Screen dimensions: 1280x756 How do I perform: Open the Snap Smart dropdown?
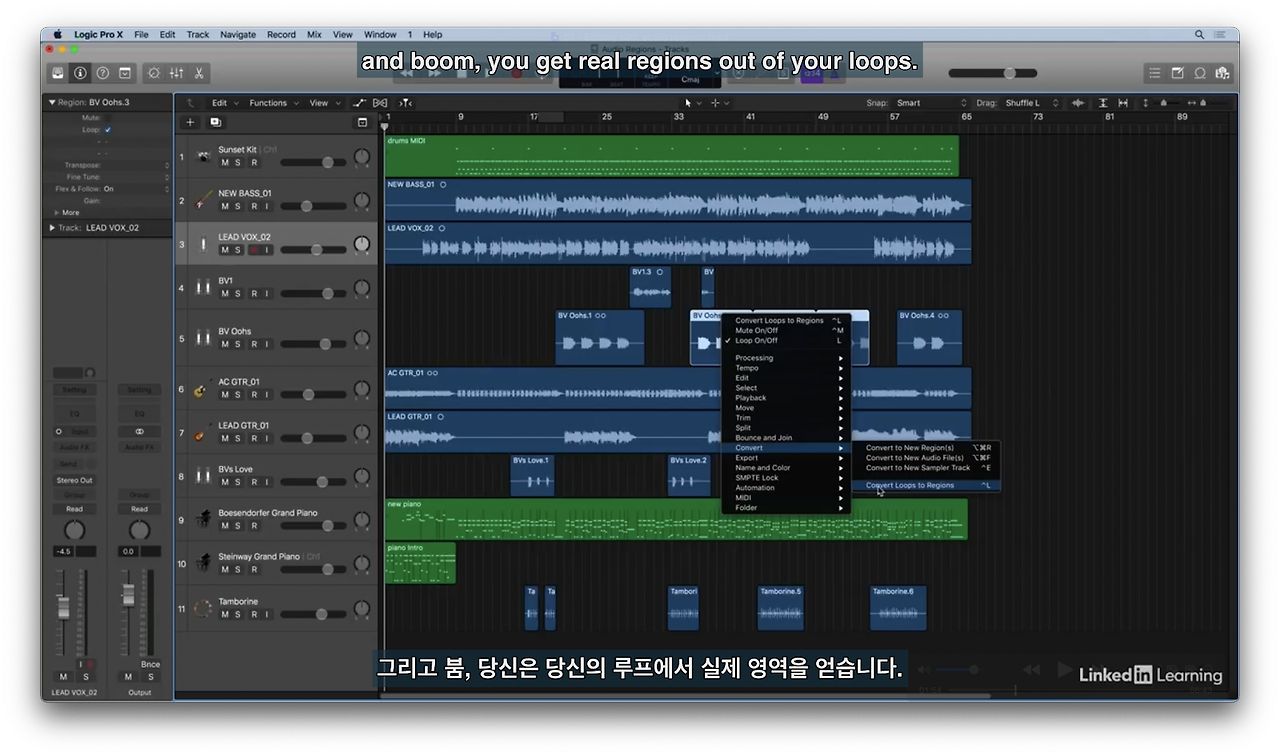click(931, 103)
